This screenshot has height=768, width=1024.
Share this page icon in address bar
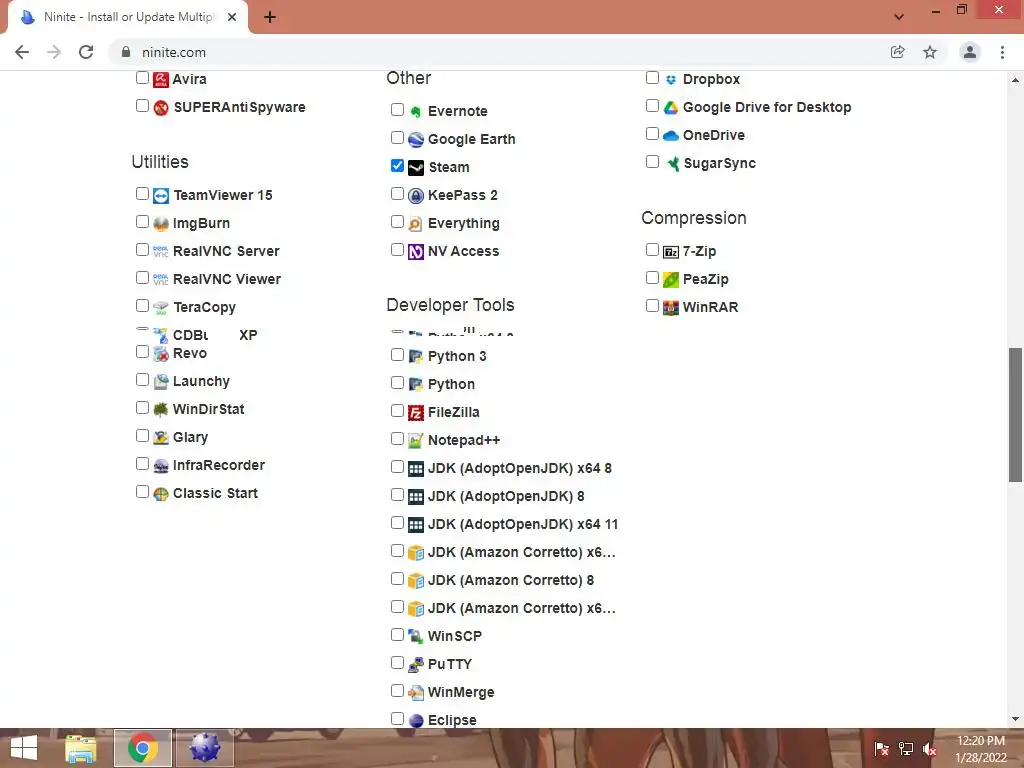[x=898, y=52]
